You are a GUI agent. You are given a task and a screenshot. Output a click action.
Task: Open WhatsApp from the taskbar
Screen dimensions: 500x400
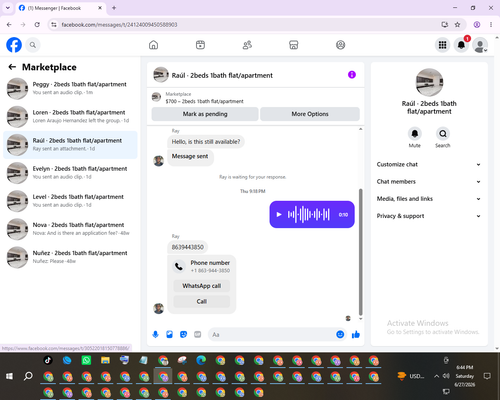tap(86, 360)
